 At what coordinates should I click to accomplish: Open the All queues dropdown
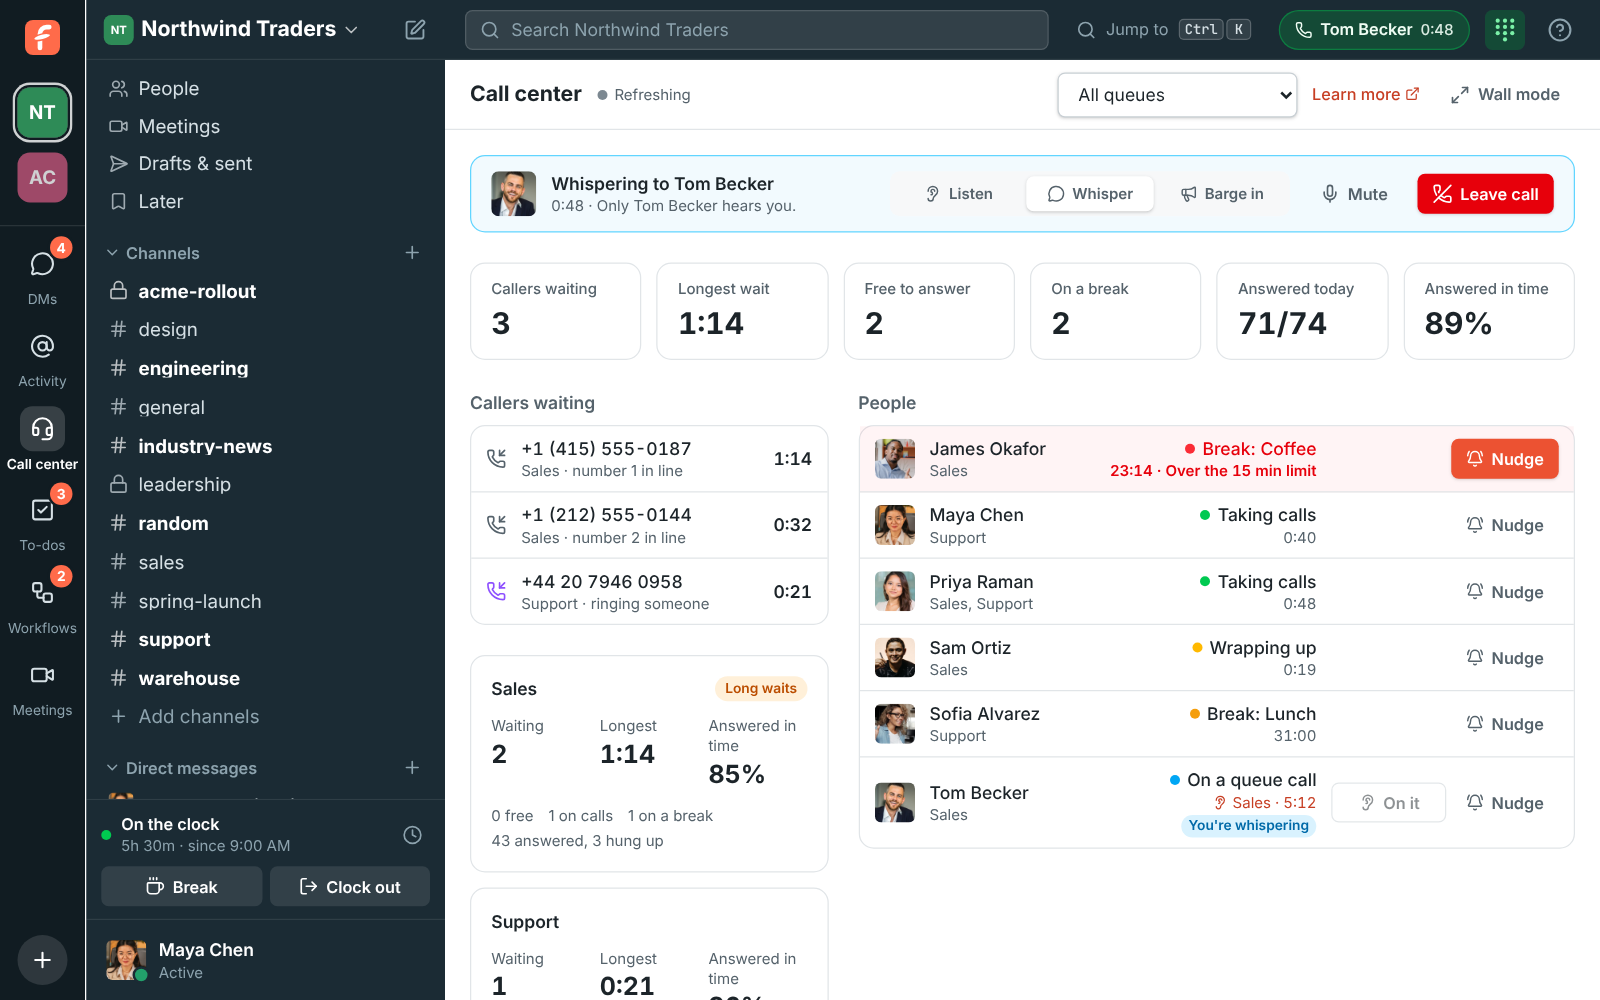coord(1177,95)
